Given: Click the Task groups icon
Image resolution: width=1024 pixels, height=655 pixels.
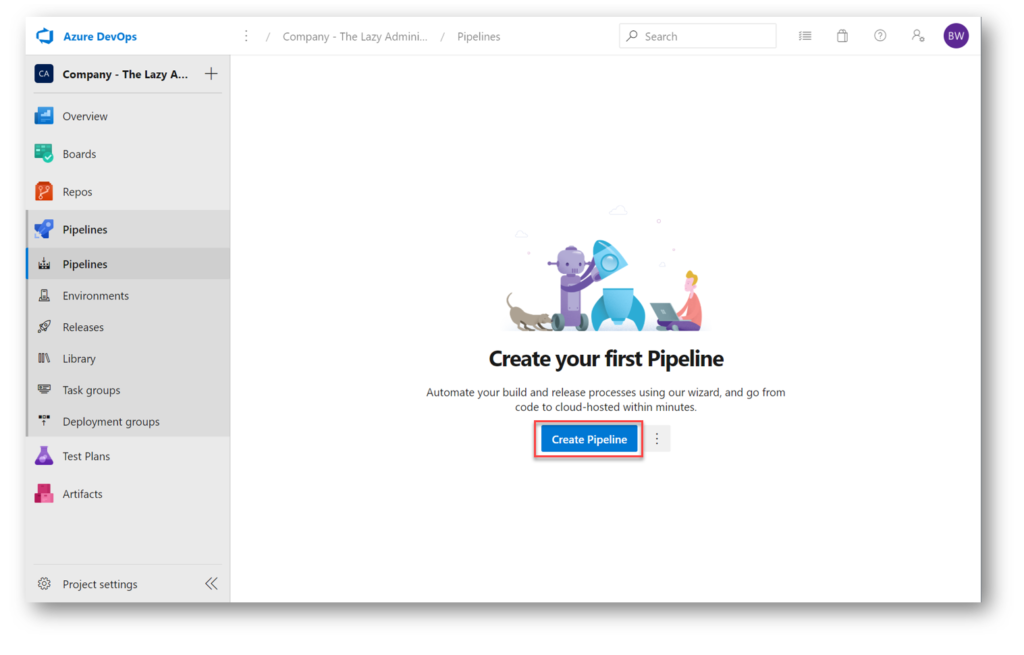Looking at the screenshot, I should pos(44,389).
